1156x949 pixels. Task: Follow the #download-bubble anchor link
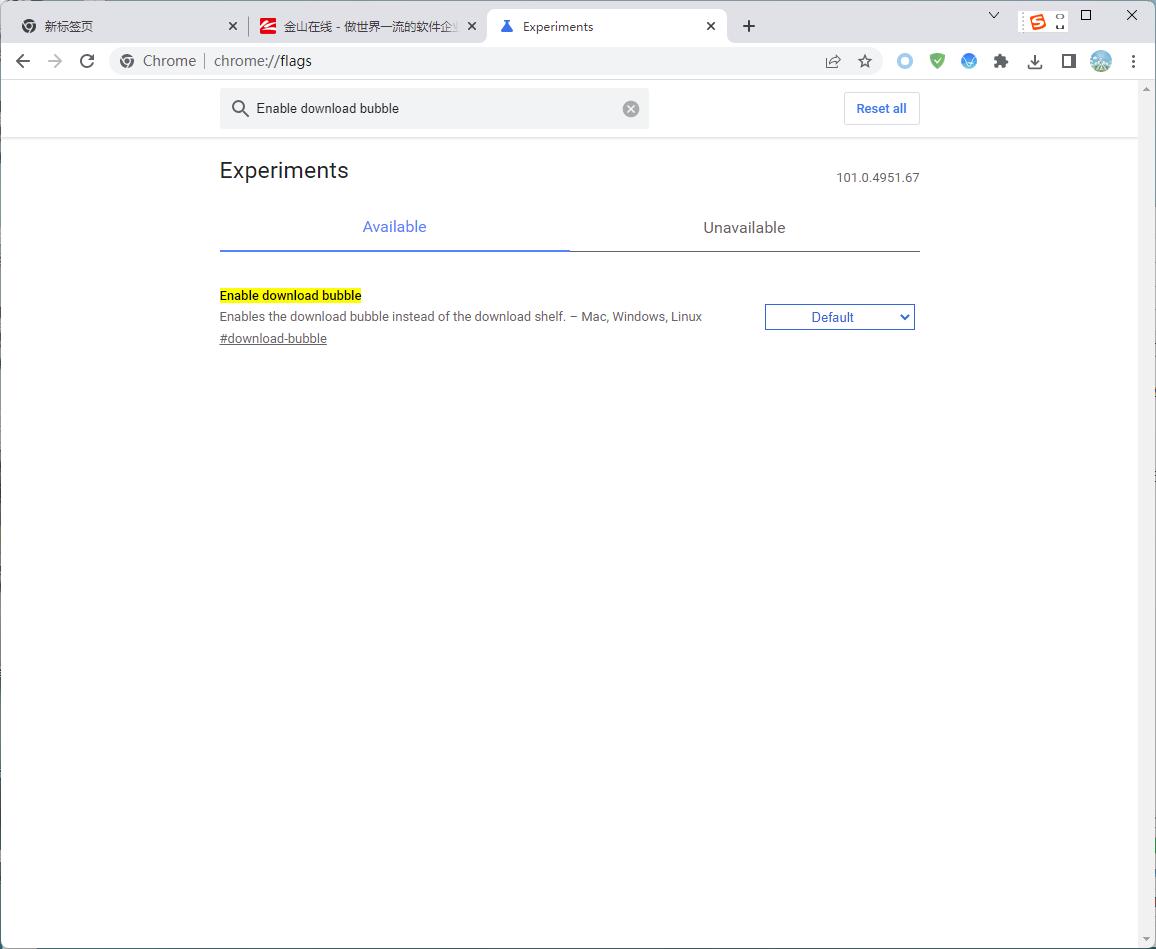273,339
